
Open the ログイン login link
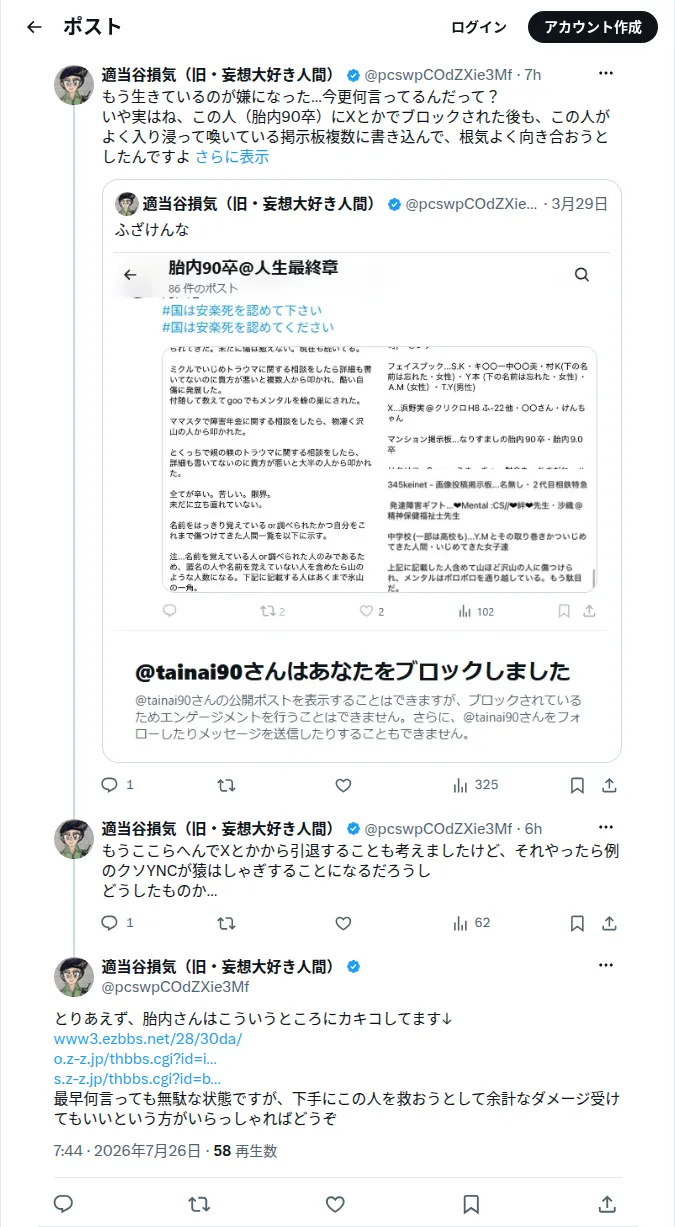tap(479, 27)
